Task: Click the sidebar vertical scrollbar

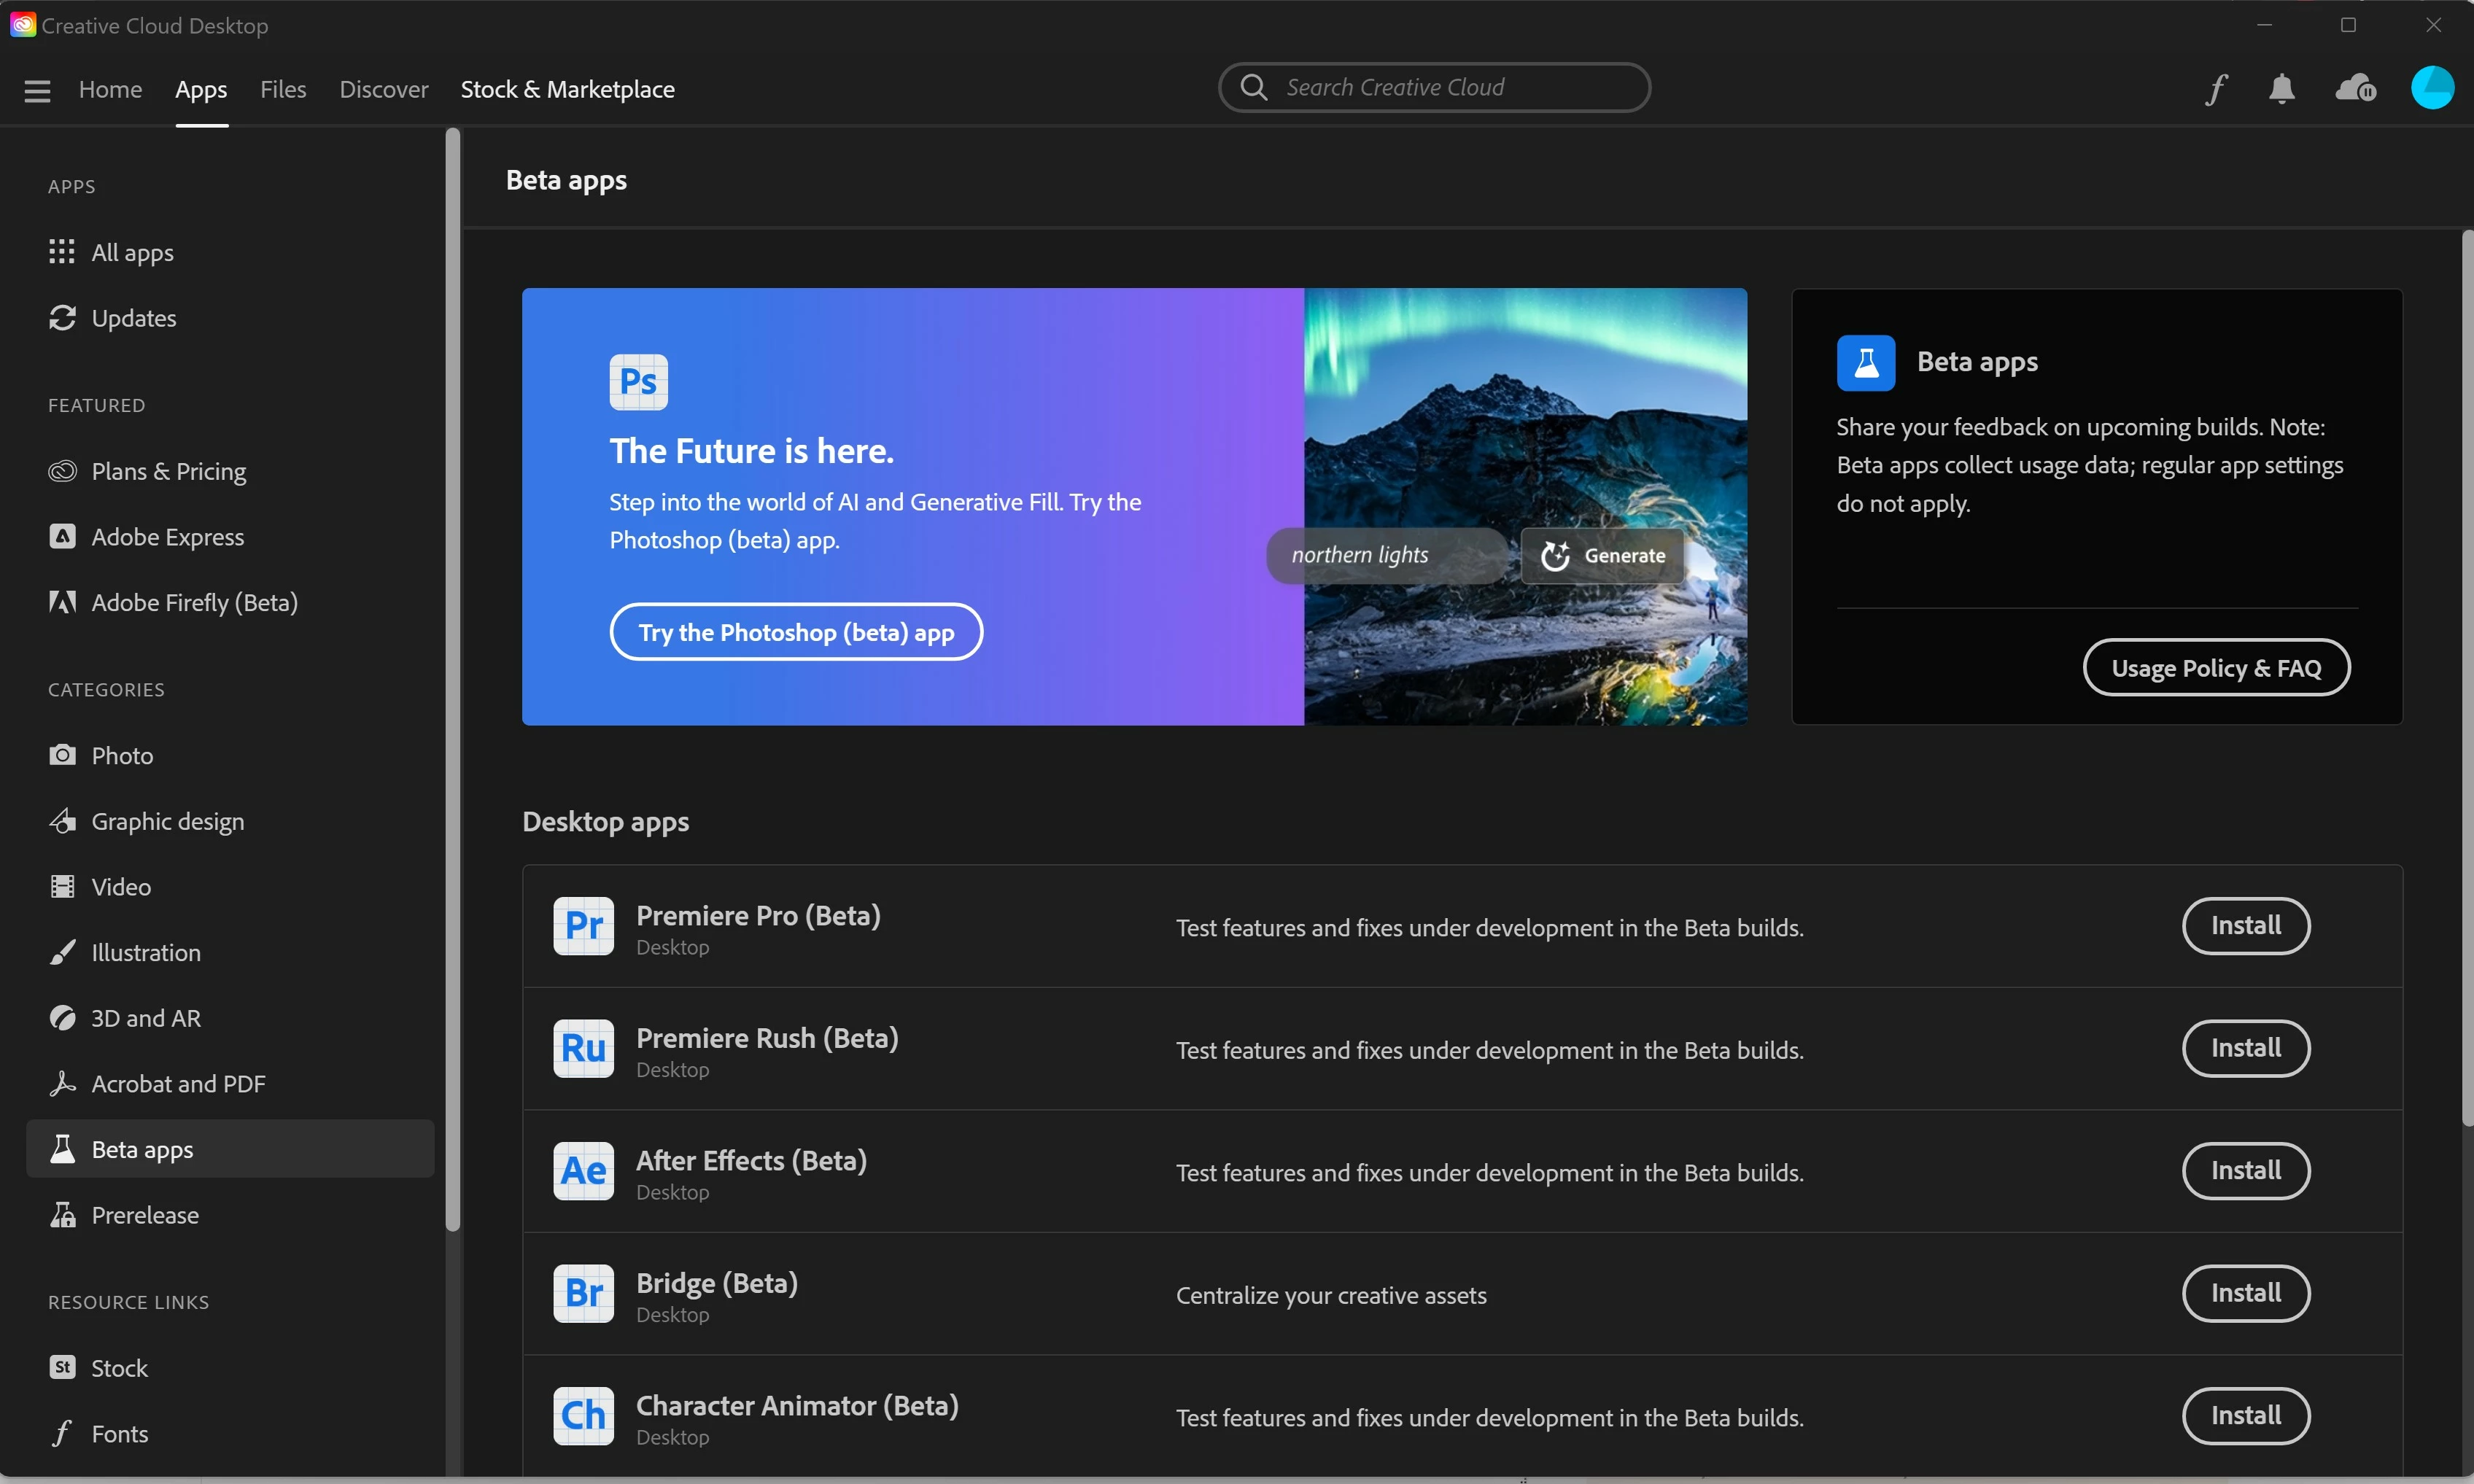Action: click(x=453, y=680)
